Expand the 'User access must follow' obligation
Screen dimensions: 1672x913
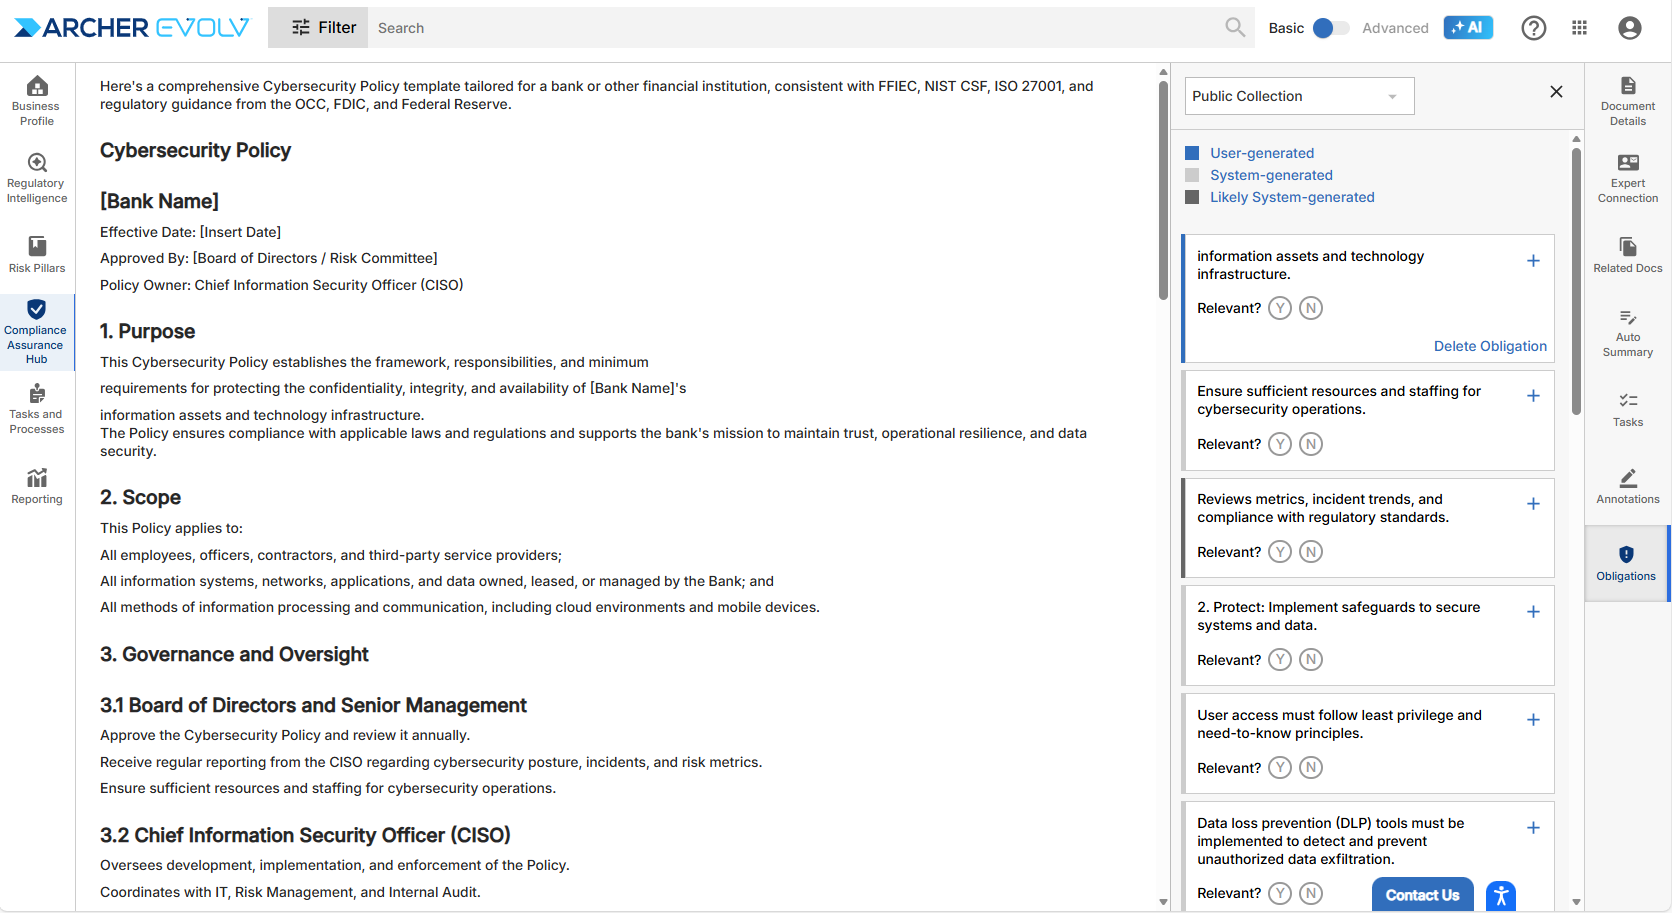(x=1532, y=720)
